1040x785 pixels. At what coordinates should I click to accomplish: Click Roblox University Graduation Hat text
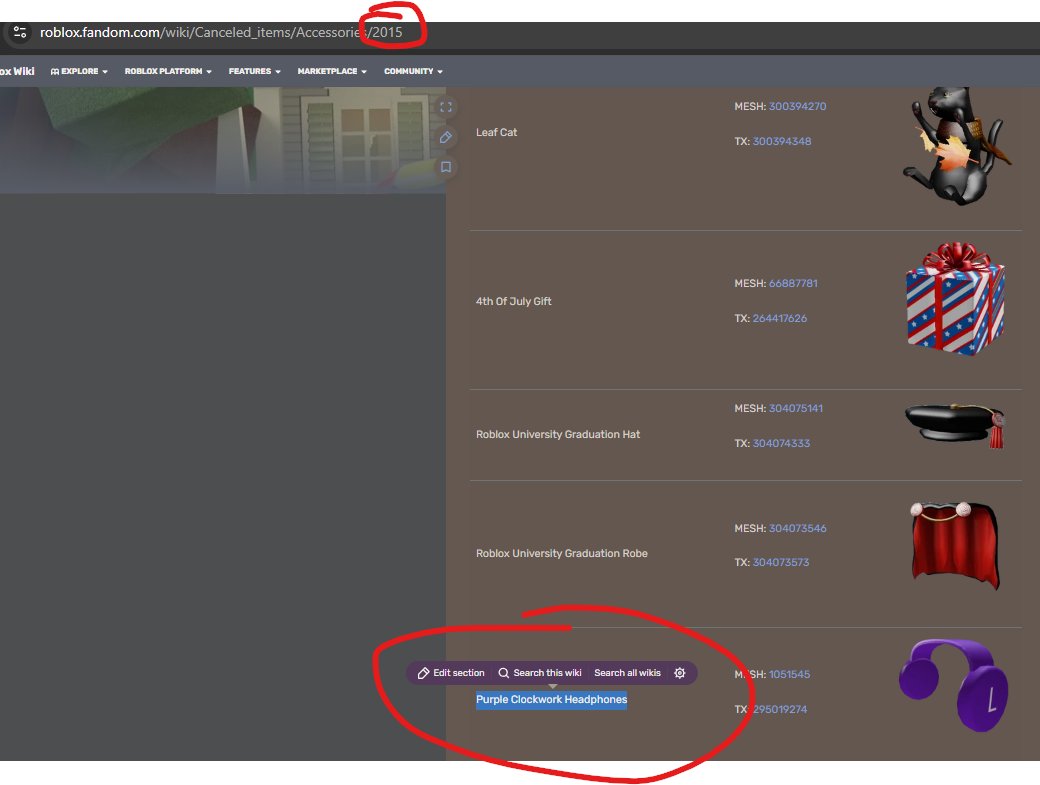(558, 434)
